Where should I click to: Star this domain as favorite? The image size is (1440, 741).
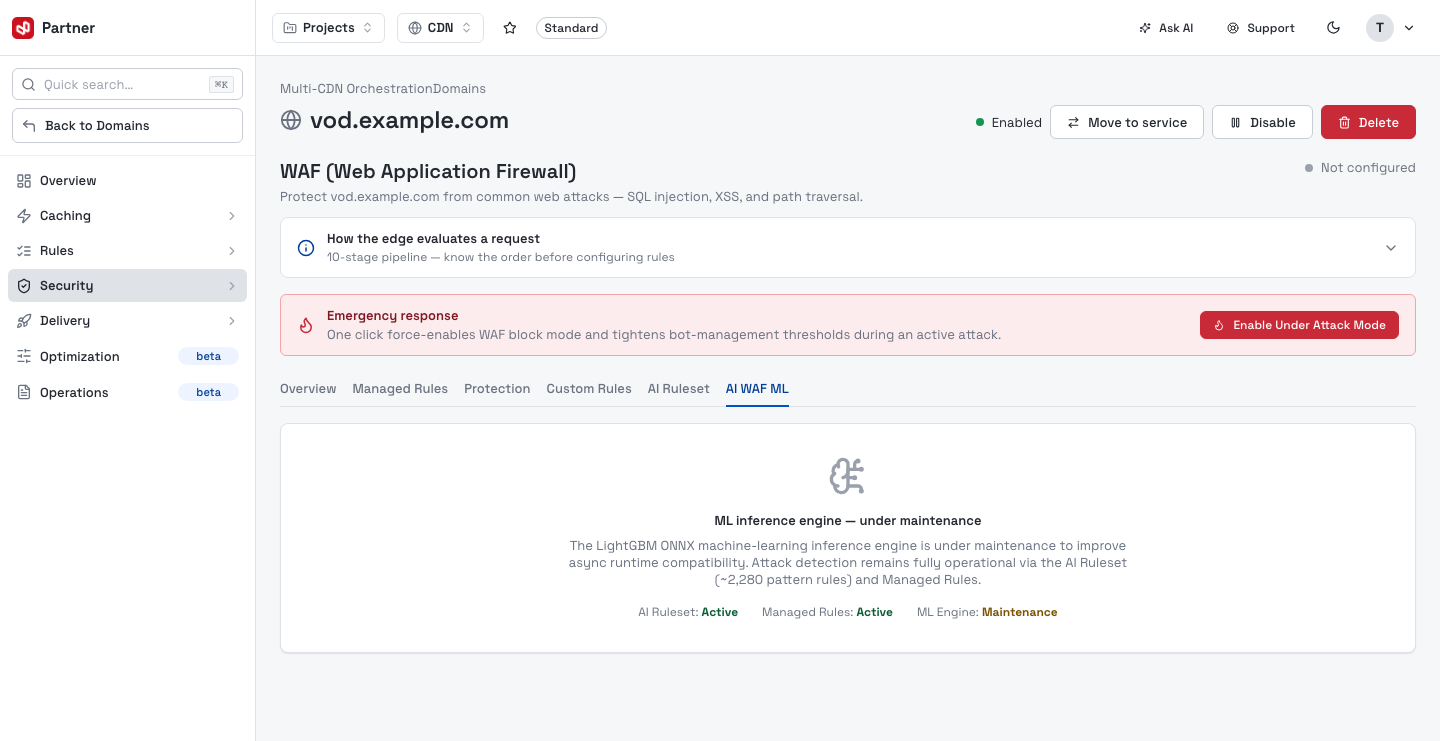(x=510, y=28)
